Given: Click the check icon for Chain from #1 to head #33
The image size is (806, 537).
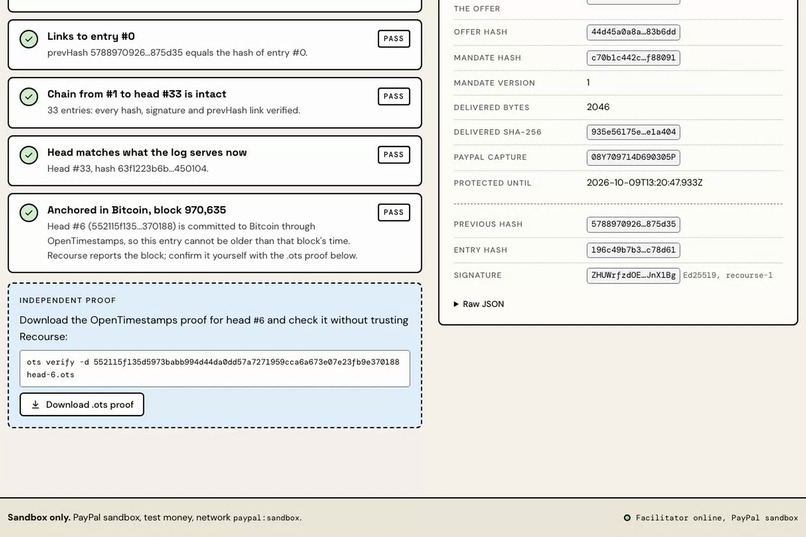Looking at the screenshot, I should [29, 97].
